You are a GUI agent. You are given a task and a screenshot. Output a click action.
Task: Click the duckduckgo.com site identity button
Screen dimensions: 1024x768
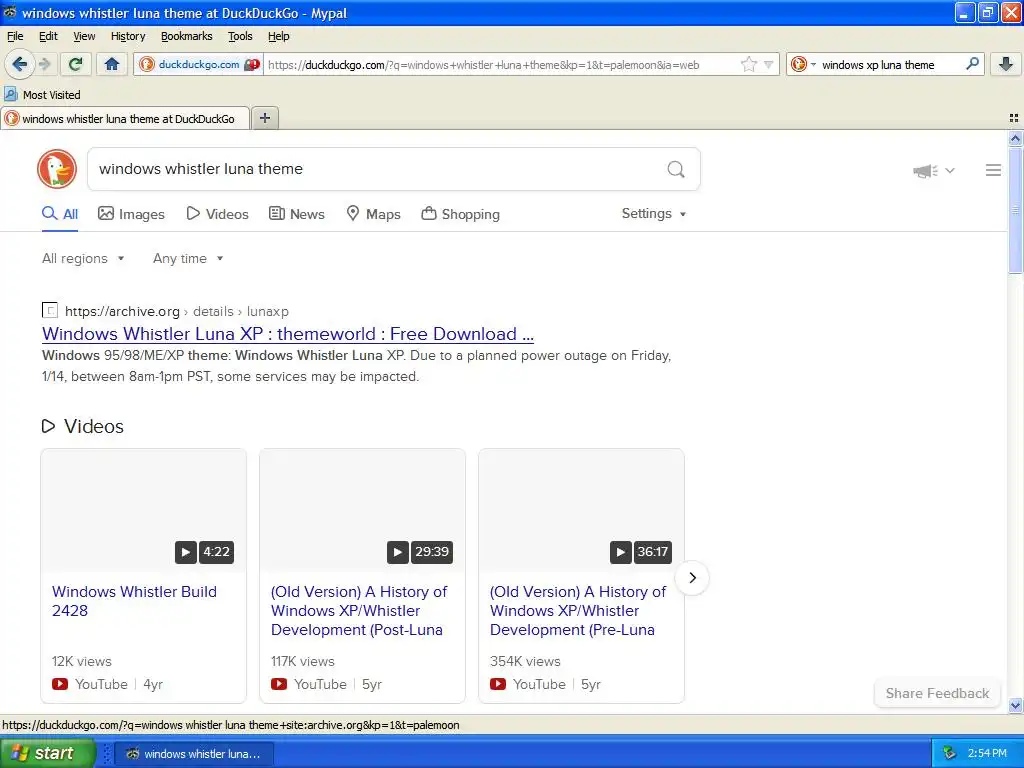pyautogui.click(x=199, y=64)
